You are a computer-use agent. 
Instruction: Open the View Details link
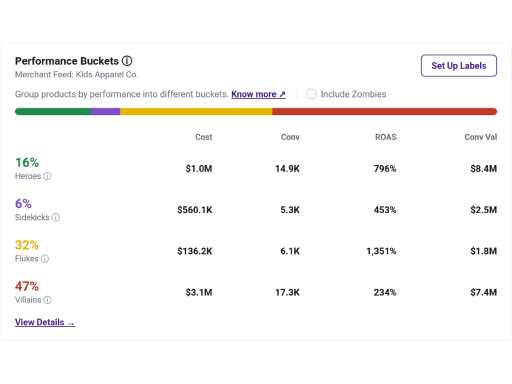(x=45, y=322)
